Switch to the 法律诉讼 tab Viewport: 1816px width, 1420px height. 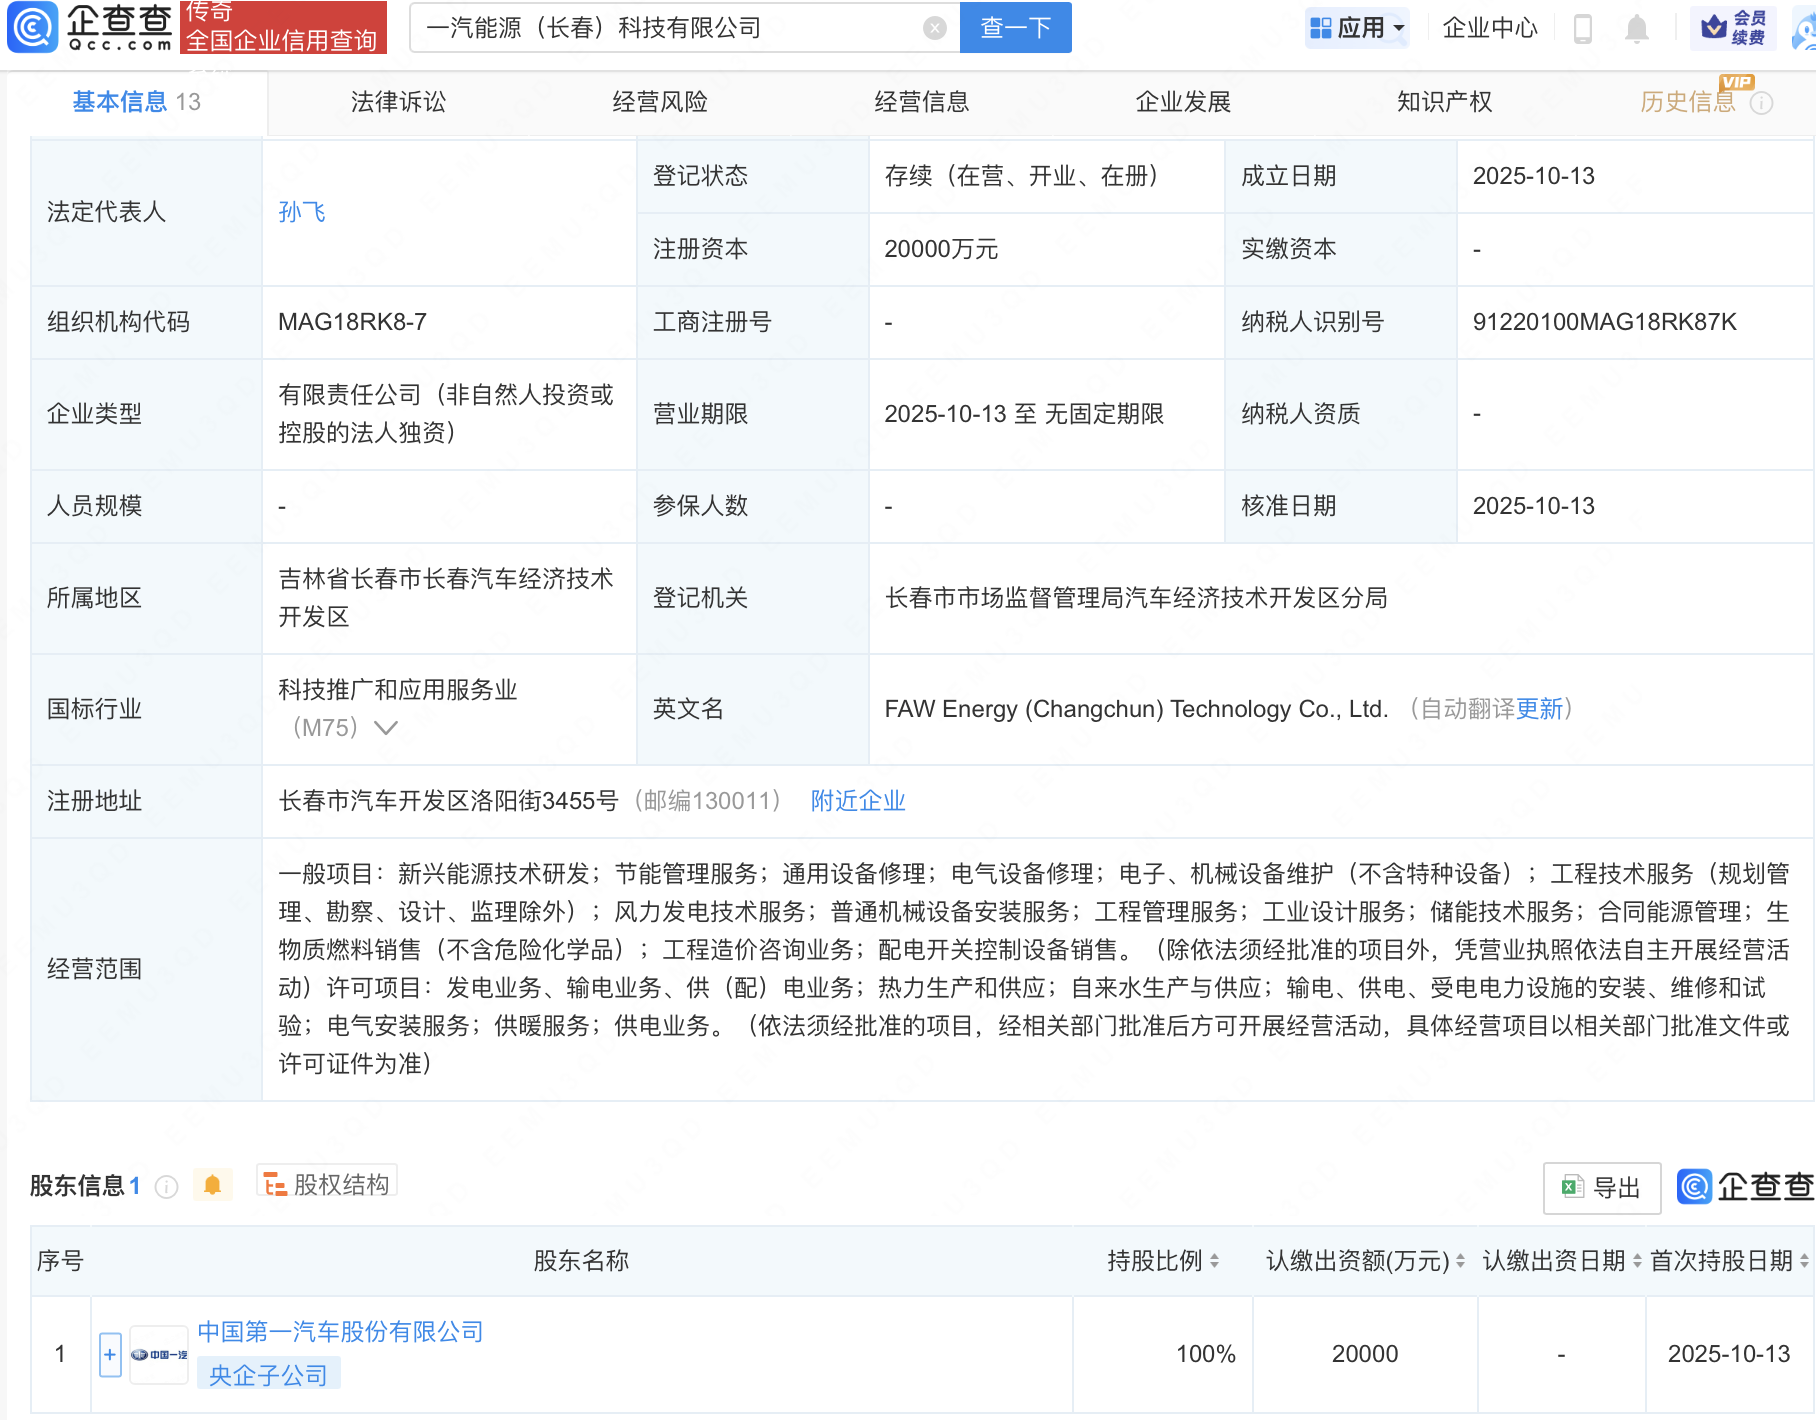398,102
